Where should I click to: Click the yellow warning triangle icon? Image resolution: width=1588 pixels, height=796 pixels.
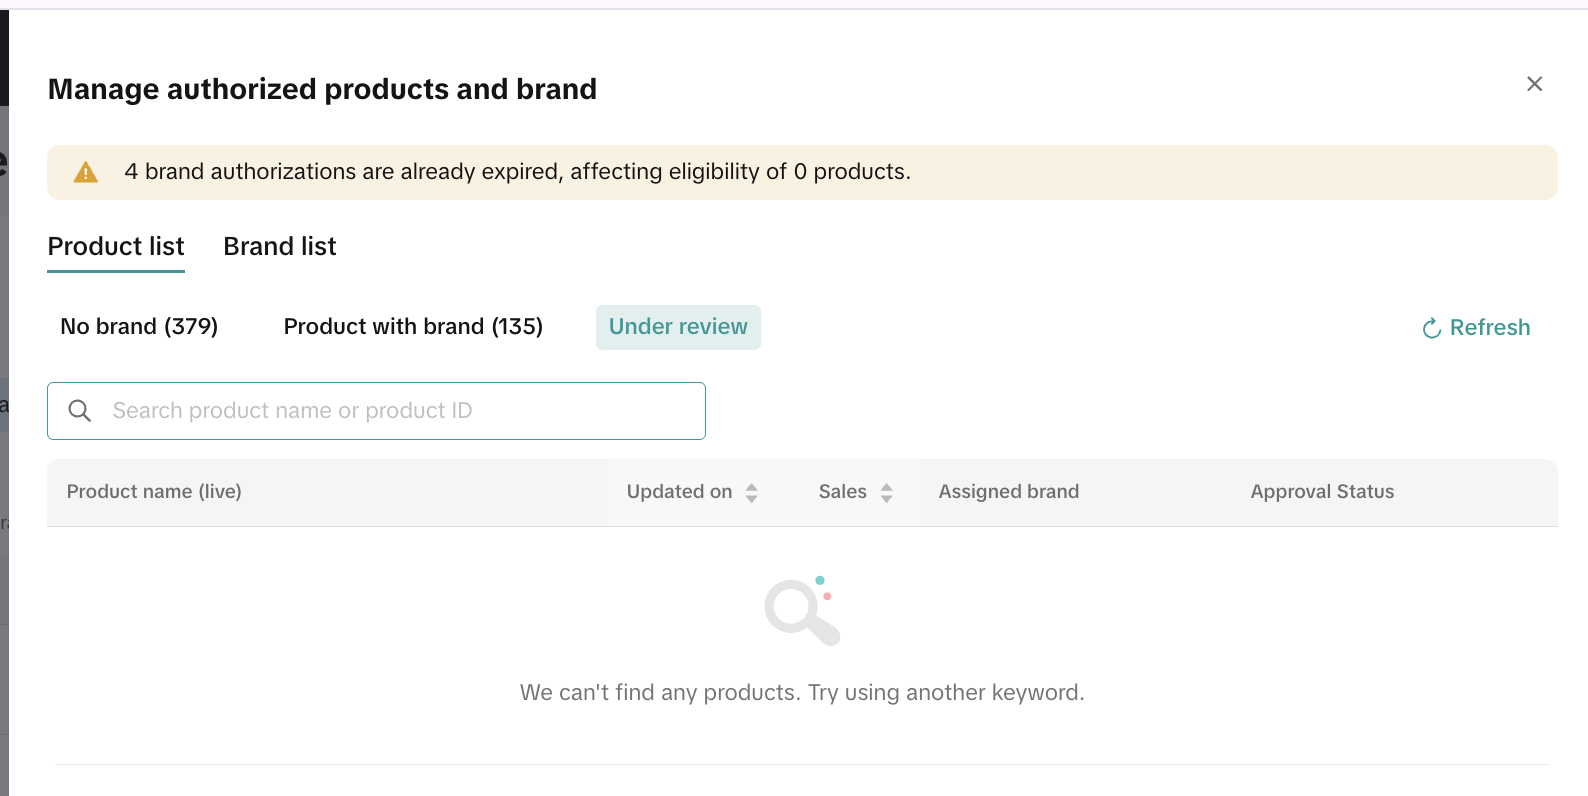pyautogui.click(x=86, y=172)
